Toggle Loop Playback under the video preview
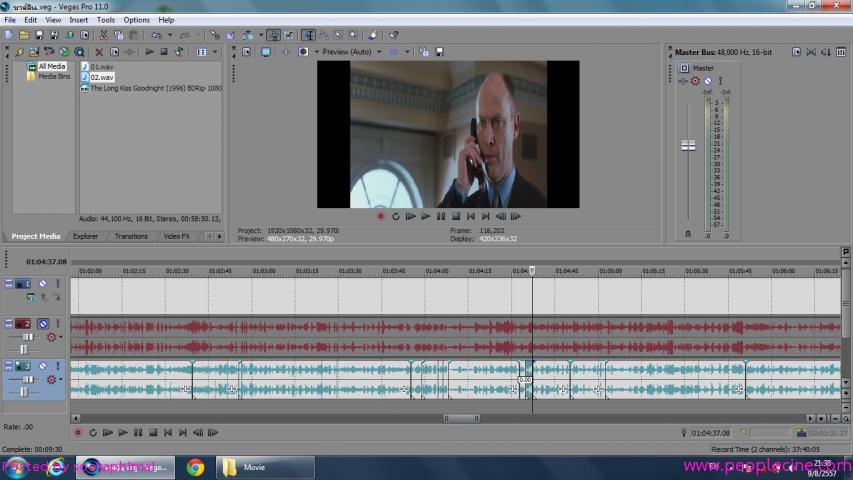853x480 pixels. (x=395, y=217)
